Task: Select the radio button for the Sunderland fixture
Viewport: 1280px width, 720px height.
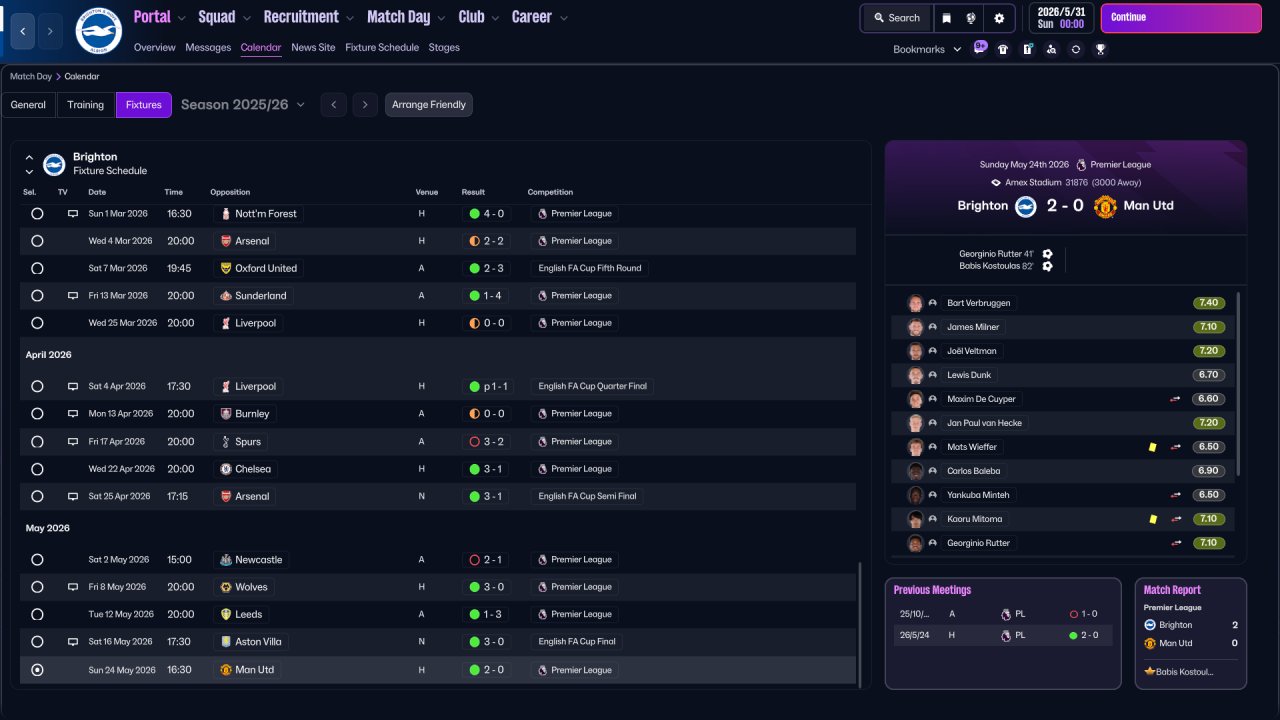Action: point(37,296)
